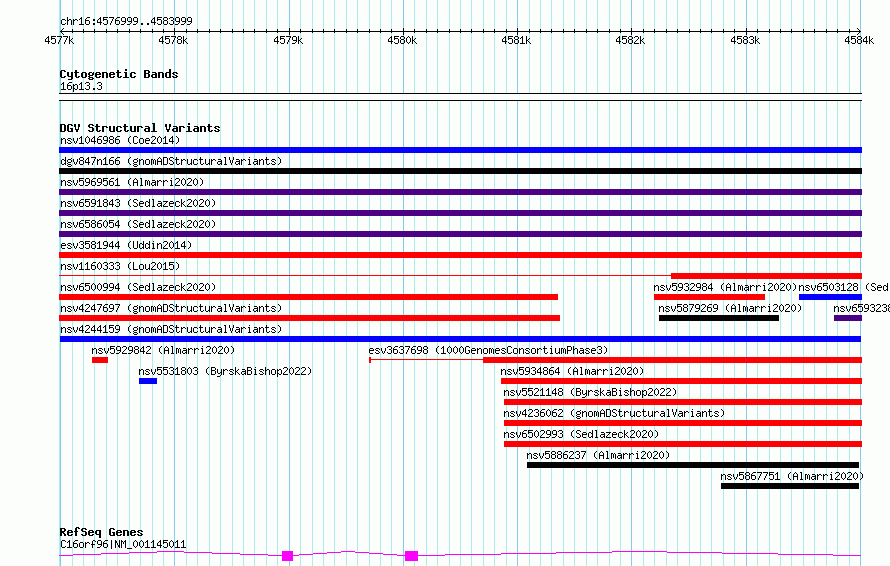
Task: Select the nsv5879269 black variant bar
Action: point(719,318)
